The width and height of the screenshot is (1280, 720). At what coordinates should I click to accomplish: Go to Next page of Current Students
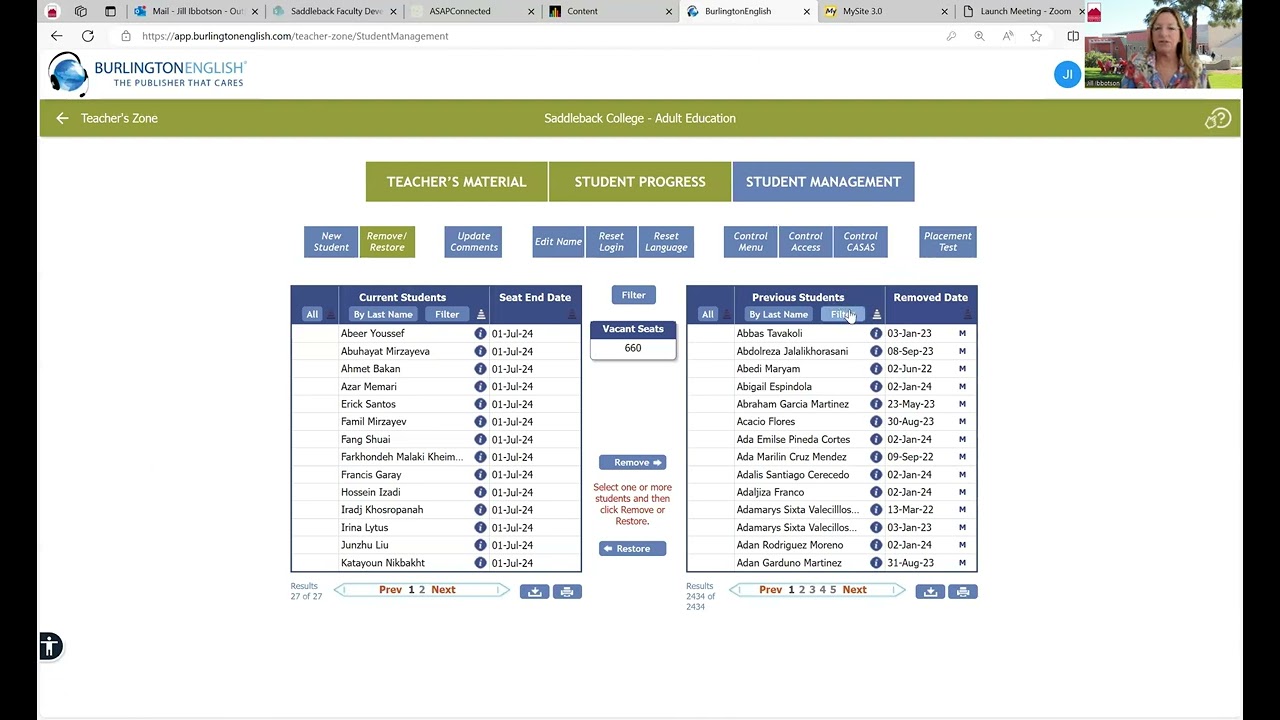[443, 590]
